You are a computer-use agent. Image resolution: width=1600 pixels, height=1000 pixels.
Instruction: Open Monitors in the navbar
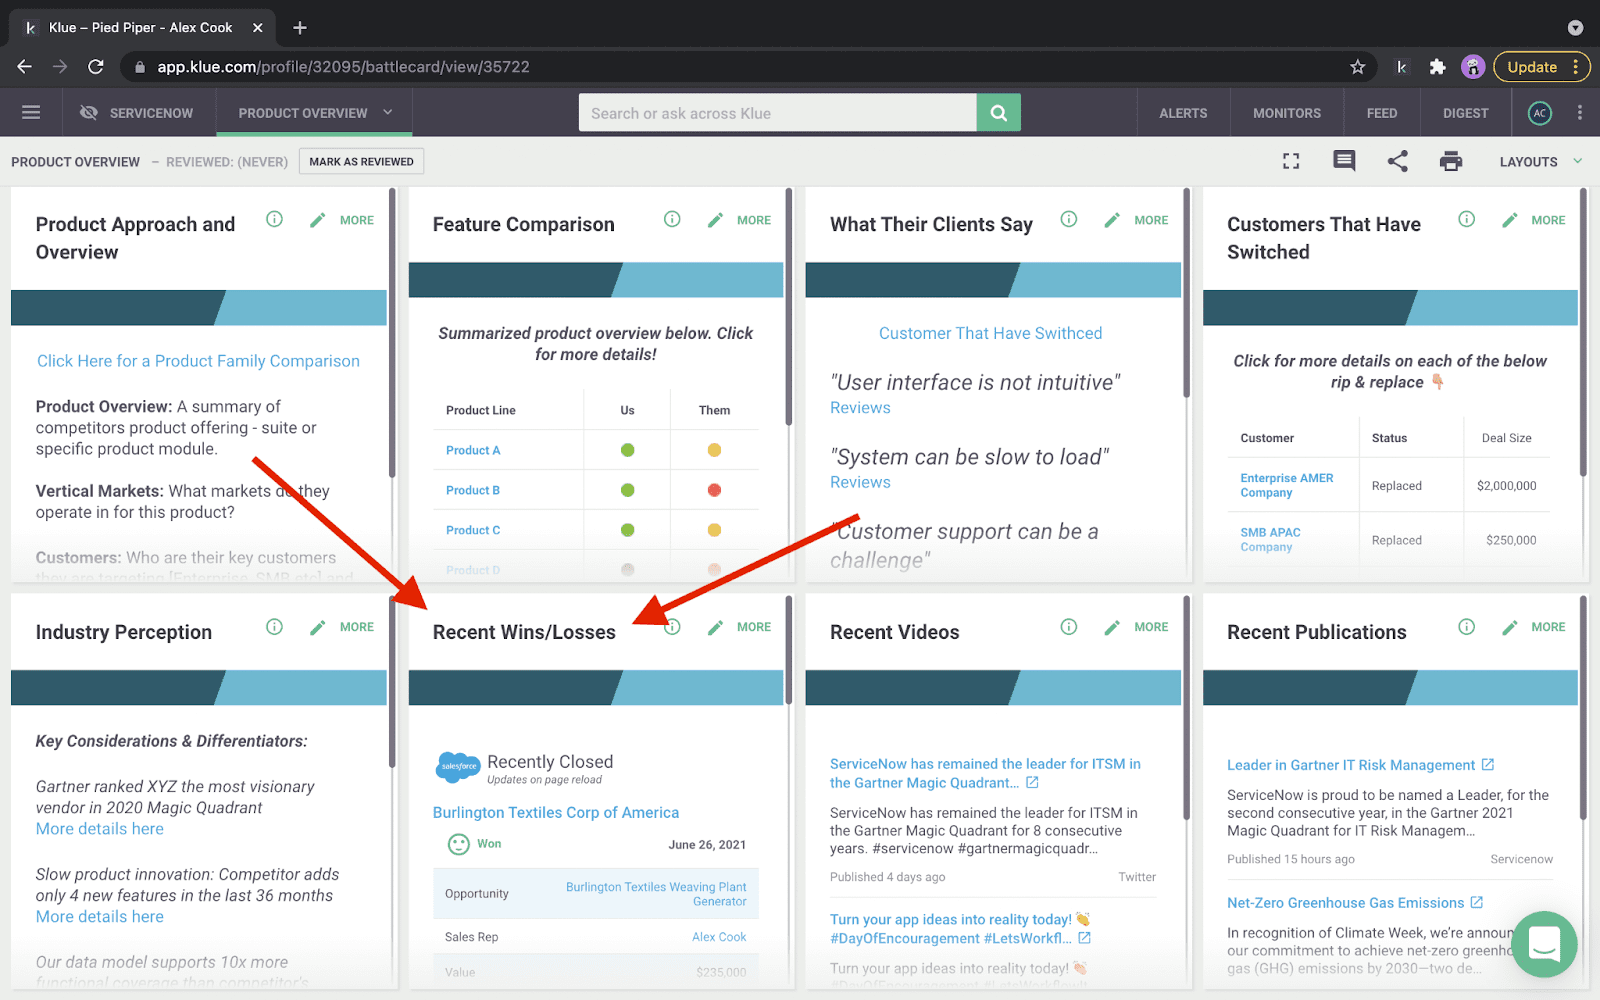[x=1287, y=113]
